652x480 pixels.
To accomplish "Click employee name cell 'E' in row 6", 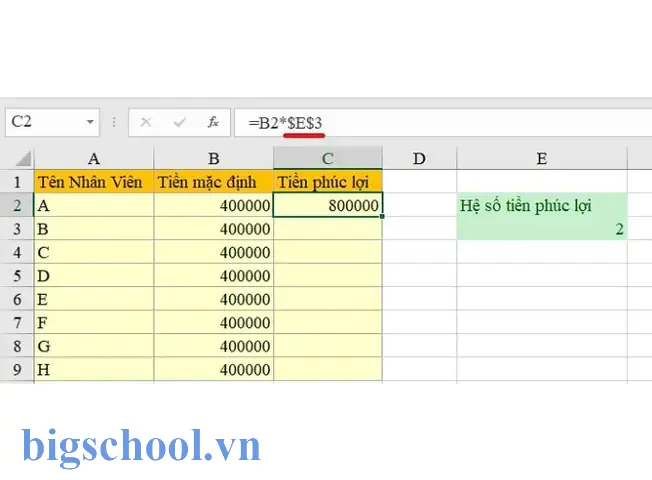I will click(94, 299).
